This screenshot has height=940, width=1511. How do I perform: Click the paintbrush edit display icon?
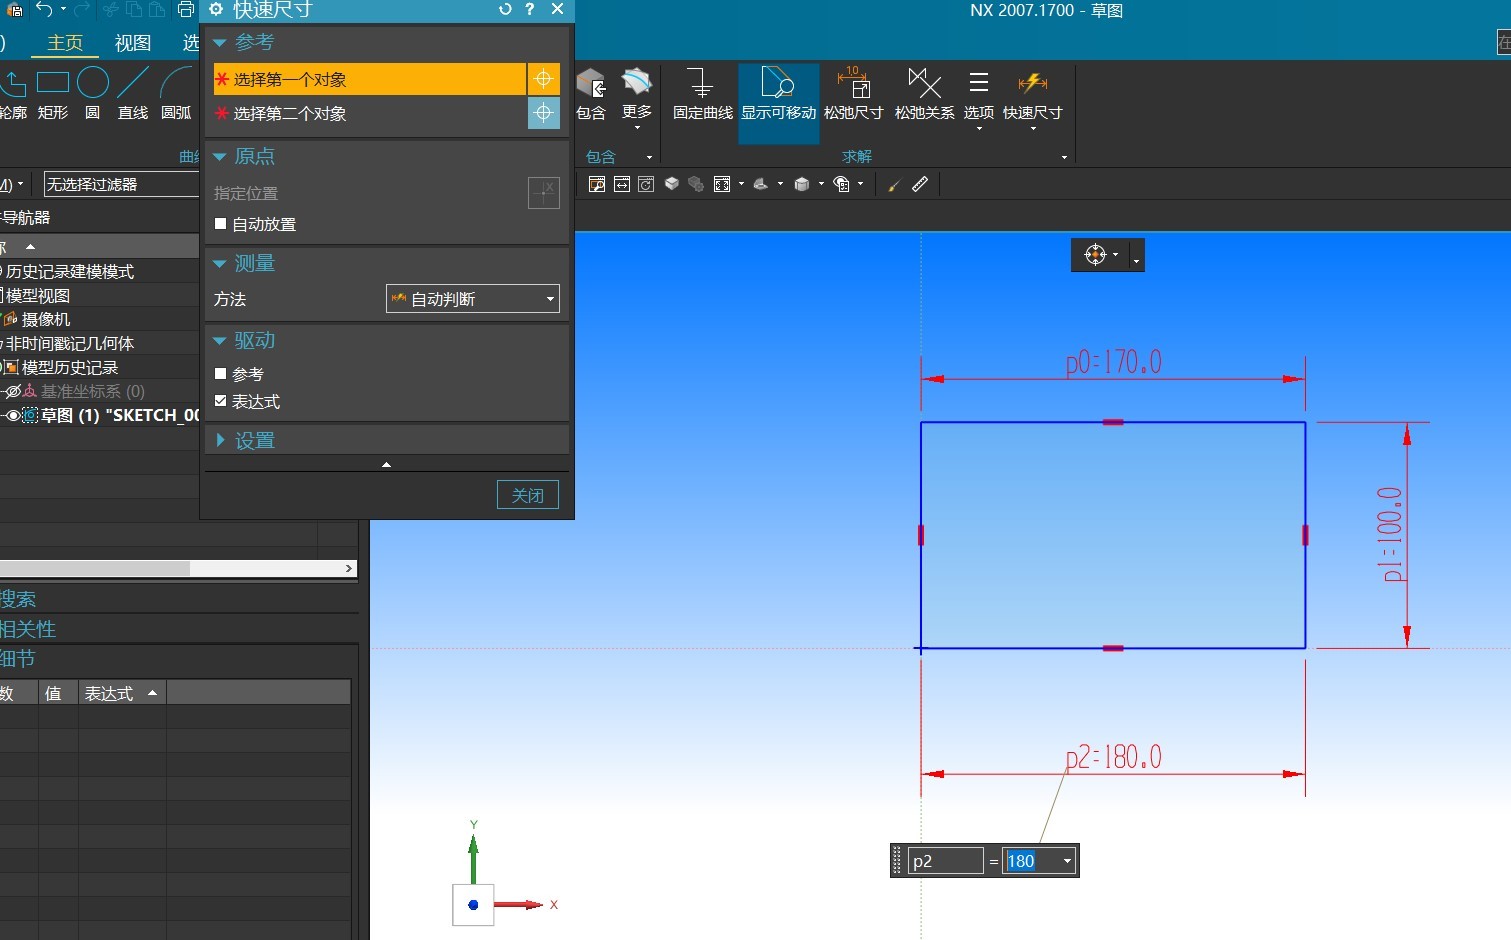tap(894, 184)
